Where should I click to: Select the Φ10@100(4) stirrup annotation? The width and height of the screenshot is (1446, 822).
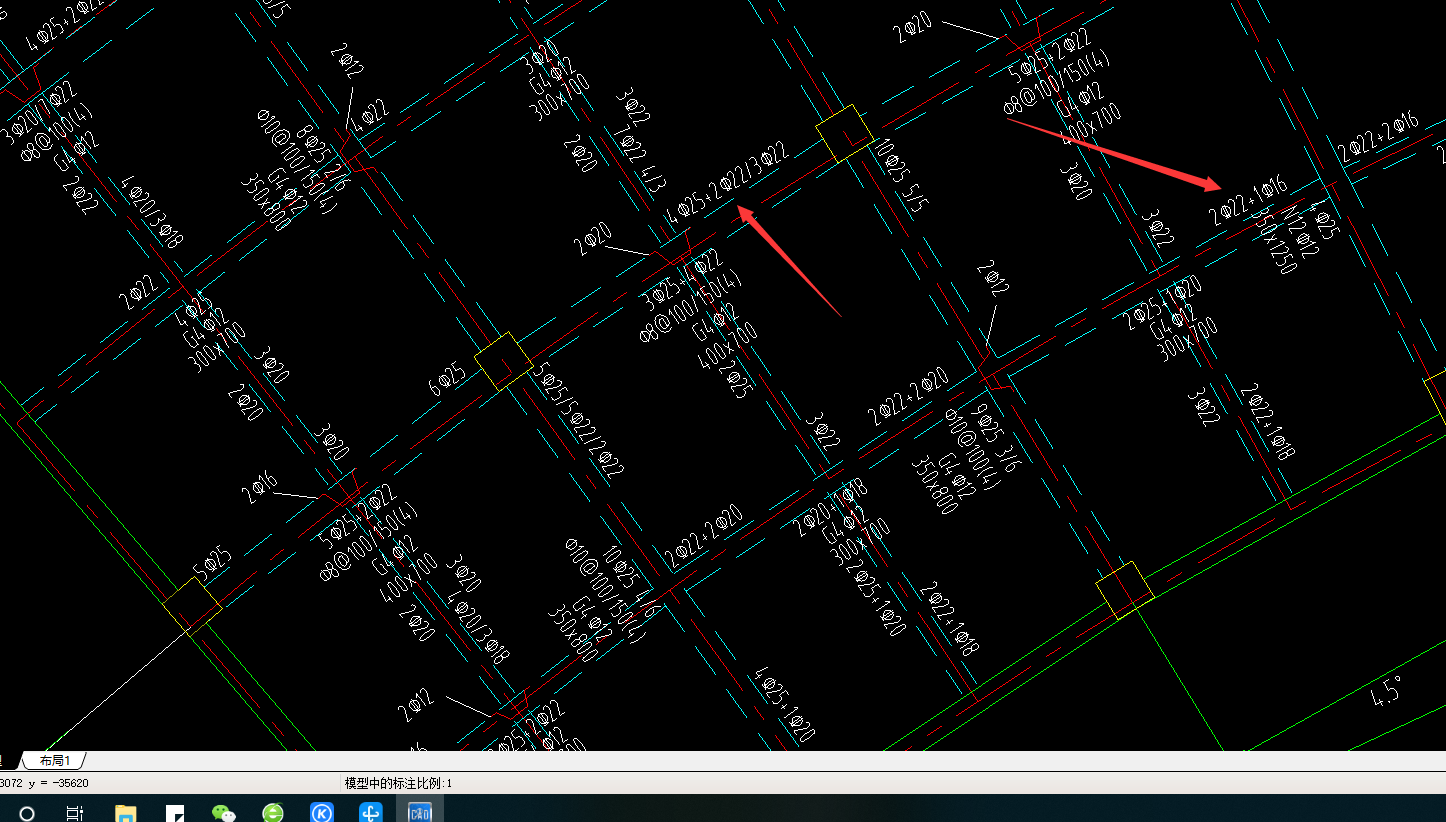(973, 450)
